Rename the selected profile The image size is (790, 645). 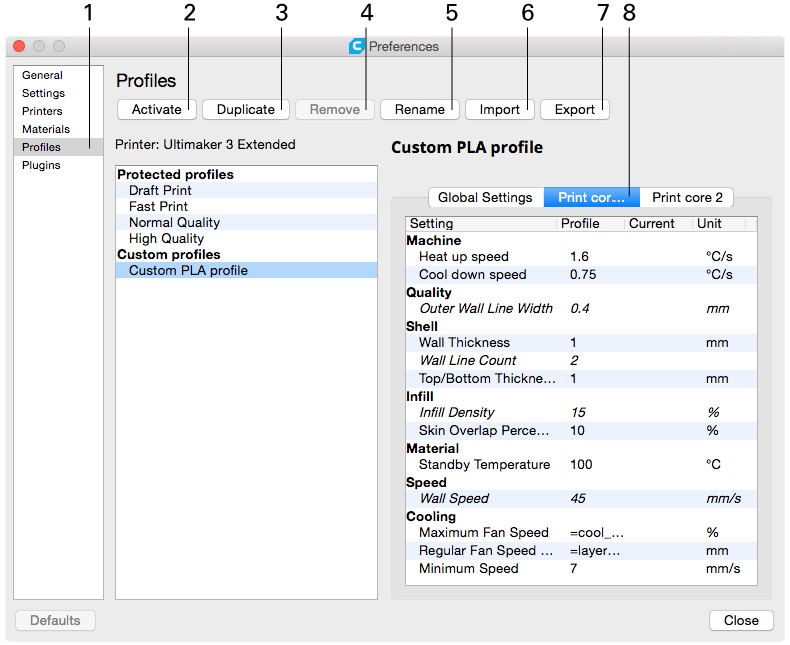pyautogui.click(x=420, y=109)
